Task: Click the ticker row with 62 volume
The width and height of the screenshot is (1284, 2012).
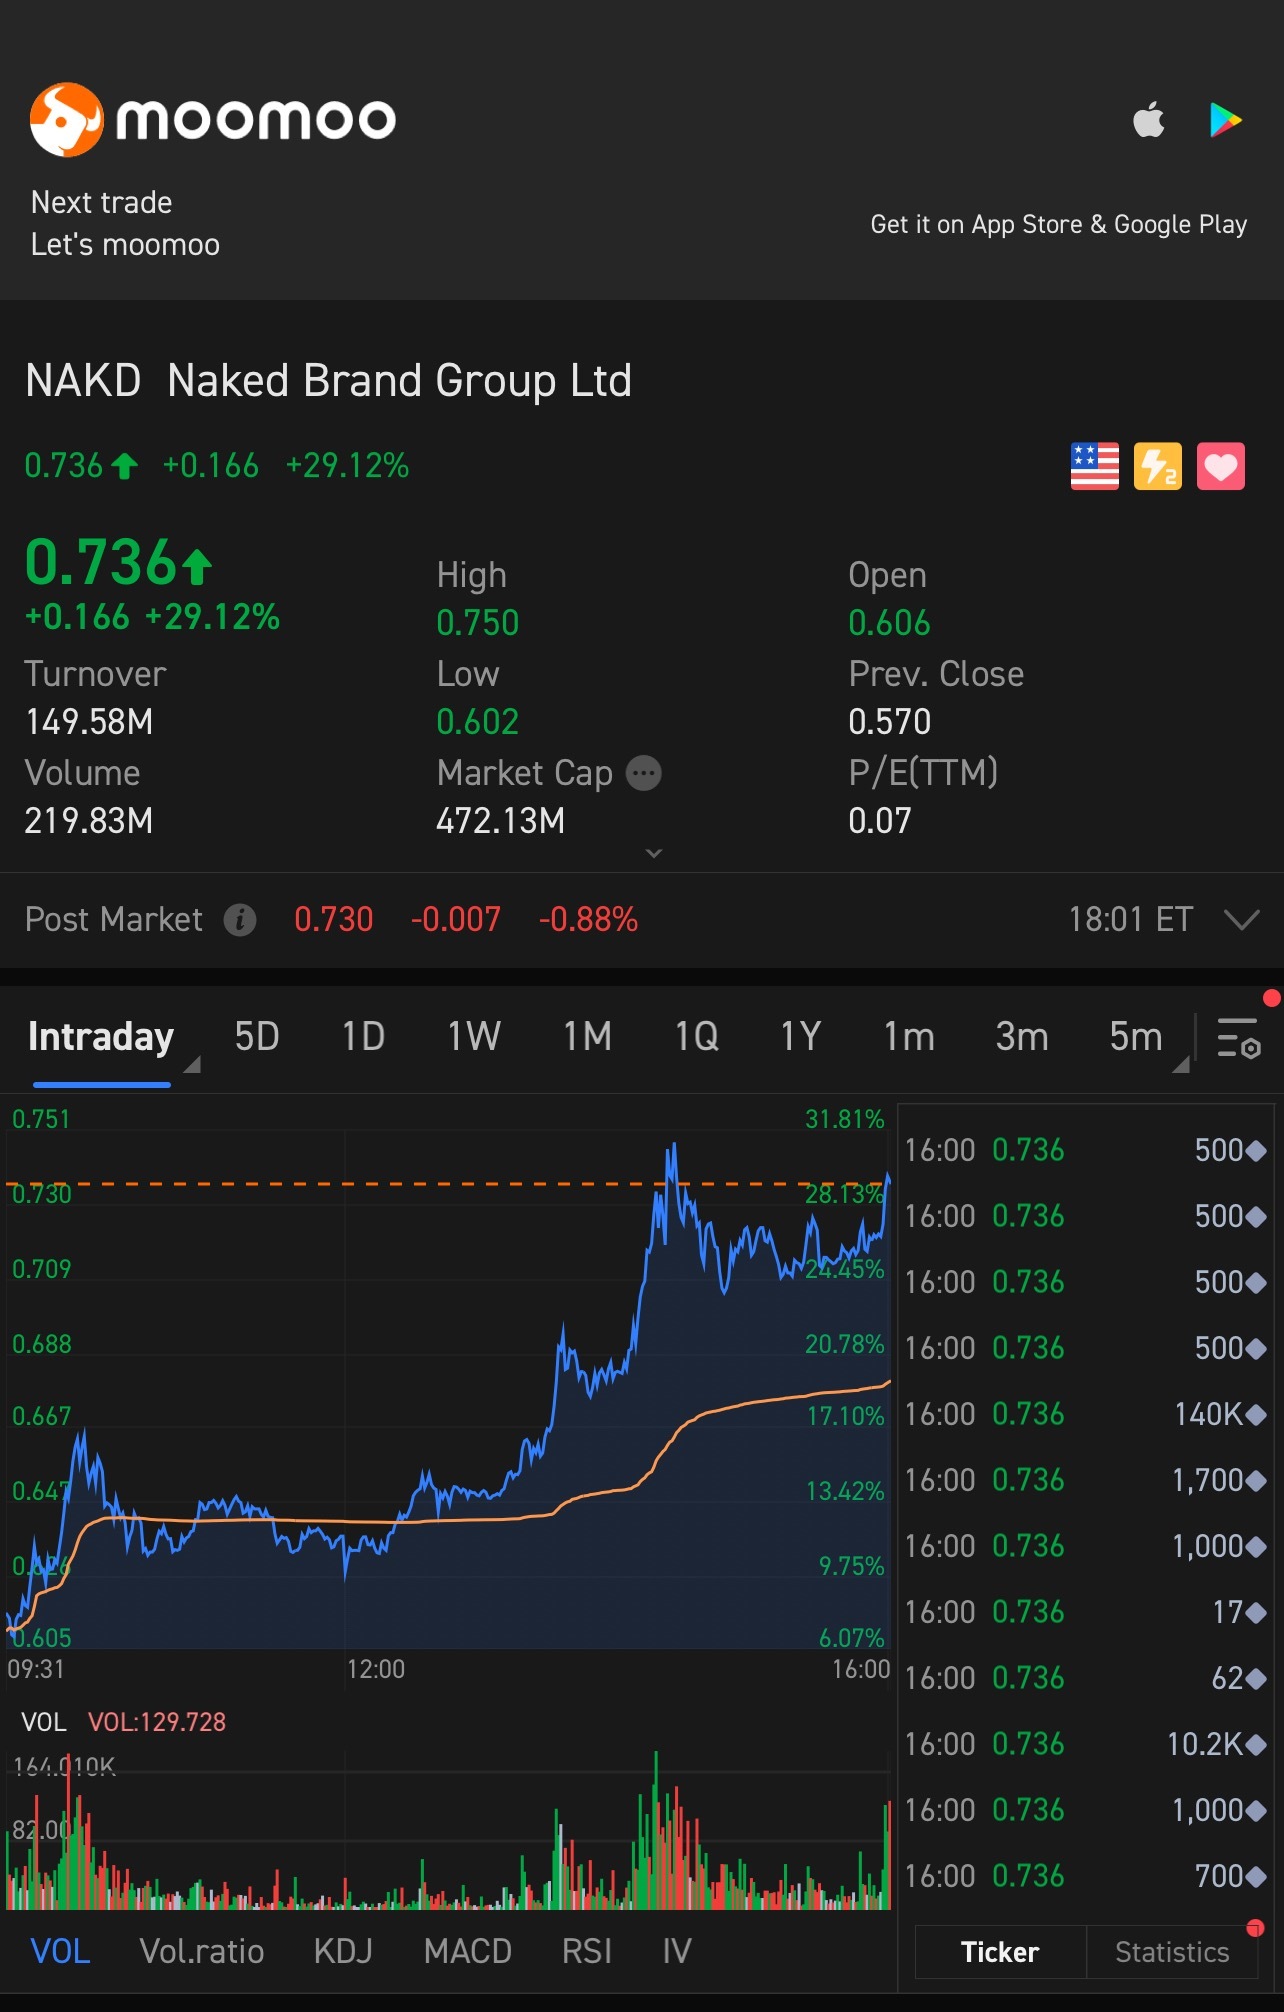Action: click(x=1086, y=1678)
